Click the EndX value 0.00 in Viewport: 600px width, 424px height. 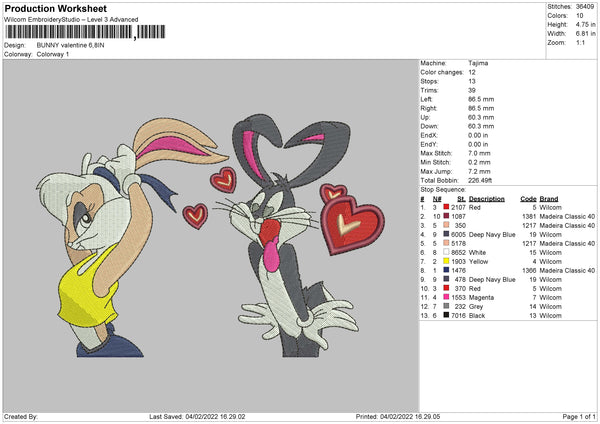[x=478, y=135]
